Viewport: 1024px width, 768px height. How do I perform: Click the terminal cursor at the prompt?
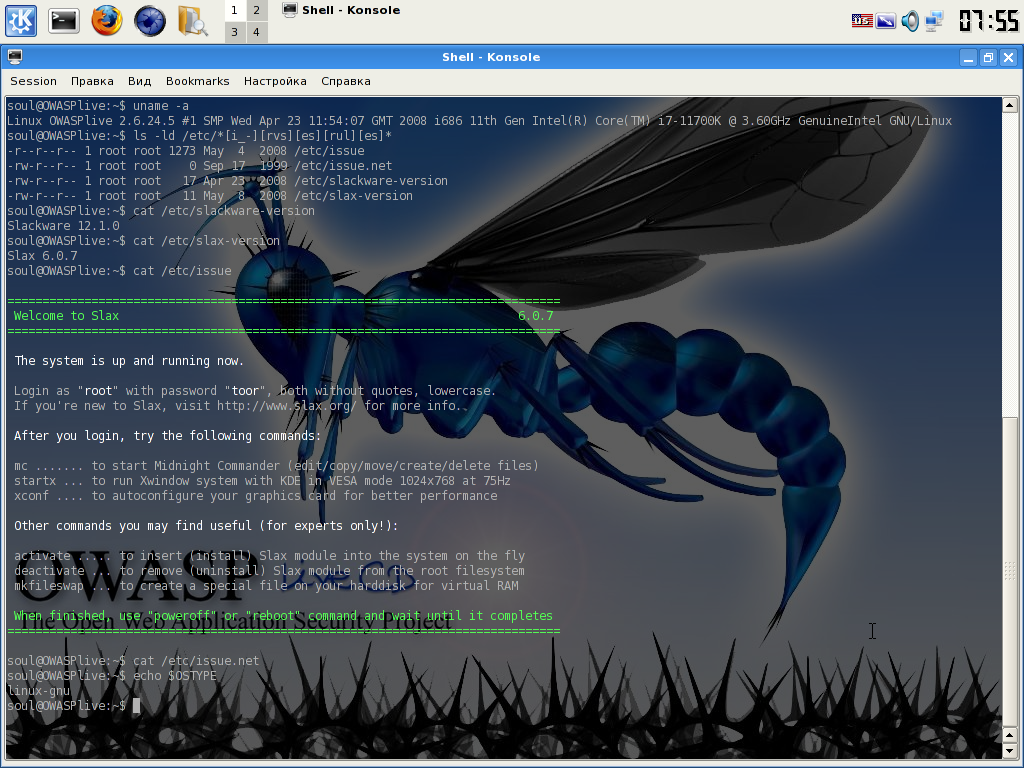136,706
